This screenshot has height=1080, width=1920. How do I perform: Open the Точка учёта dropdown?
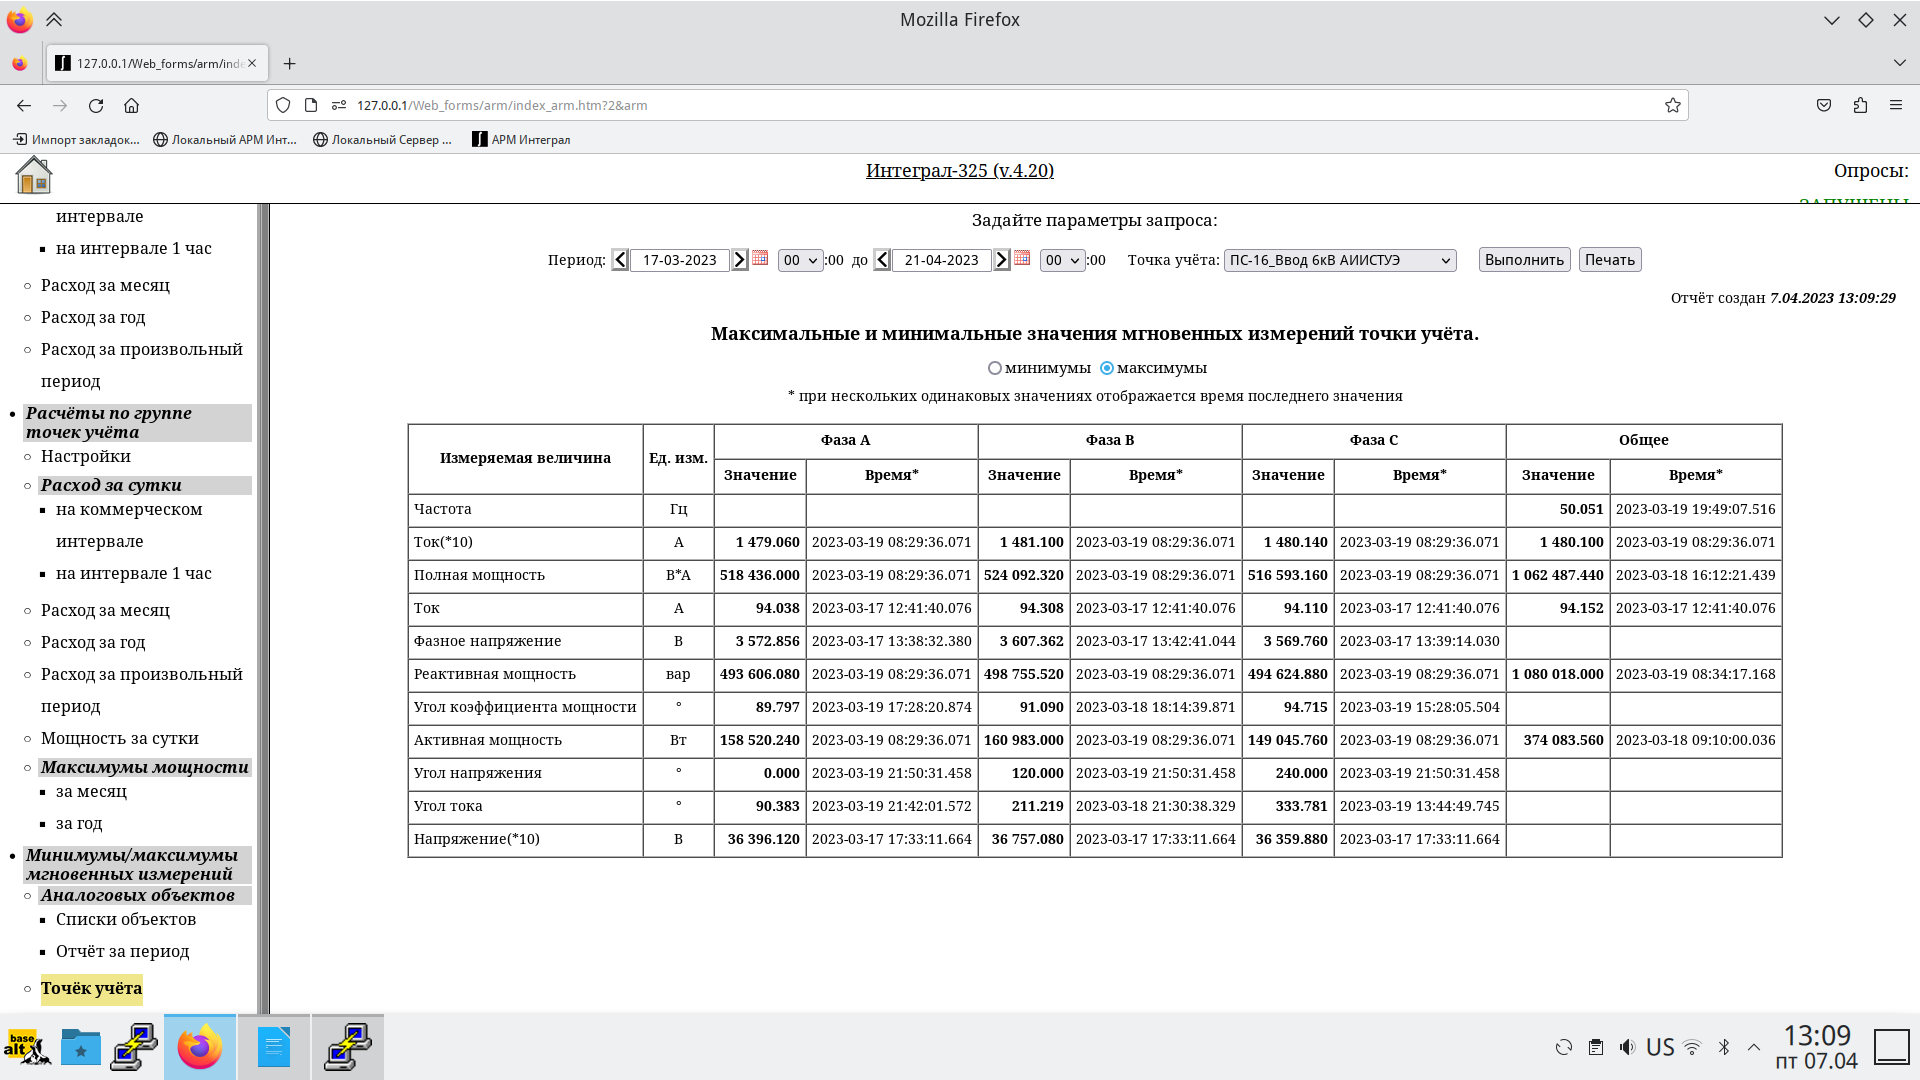pos(1340,260)
